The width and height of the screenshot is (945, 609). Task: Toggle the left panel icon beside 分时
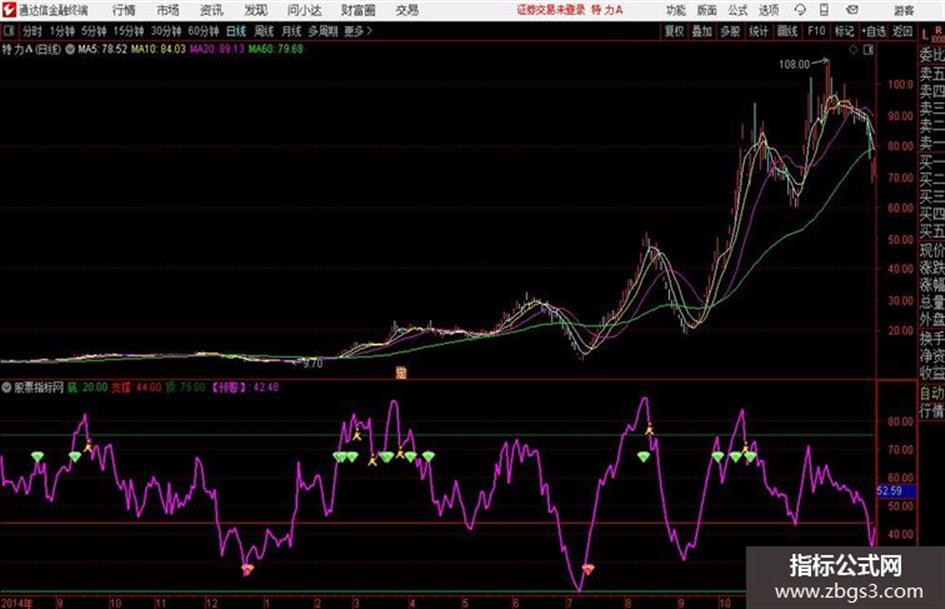[x=8, y=31]
